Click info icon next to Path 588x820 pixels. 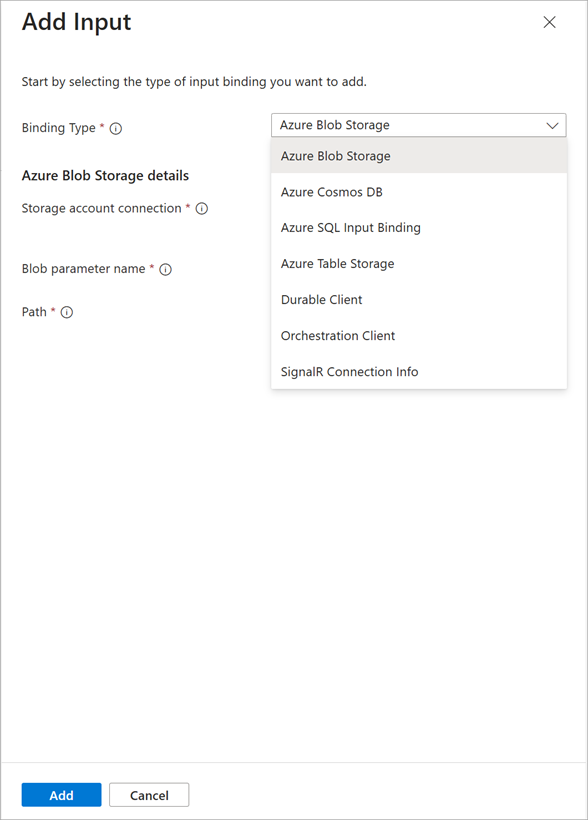(x=66, y=312)
